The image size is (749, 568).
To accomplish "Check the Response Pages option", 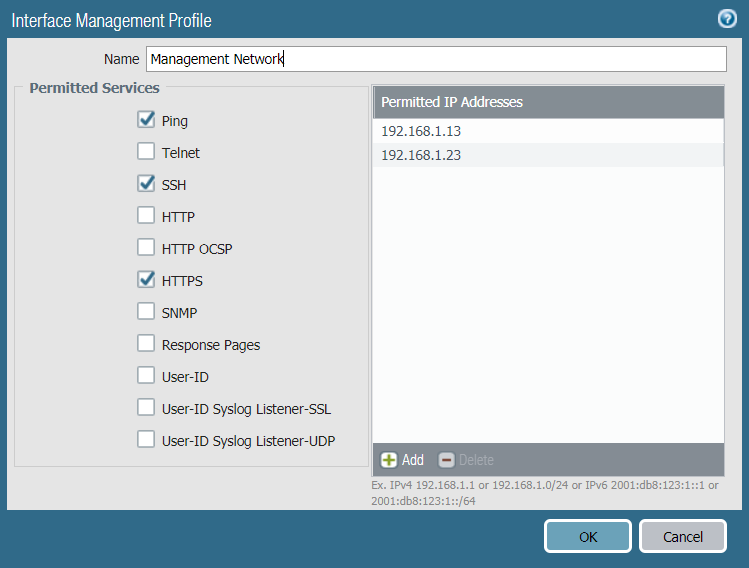I will (146, 345).
